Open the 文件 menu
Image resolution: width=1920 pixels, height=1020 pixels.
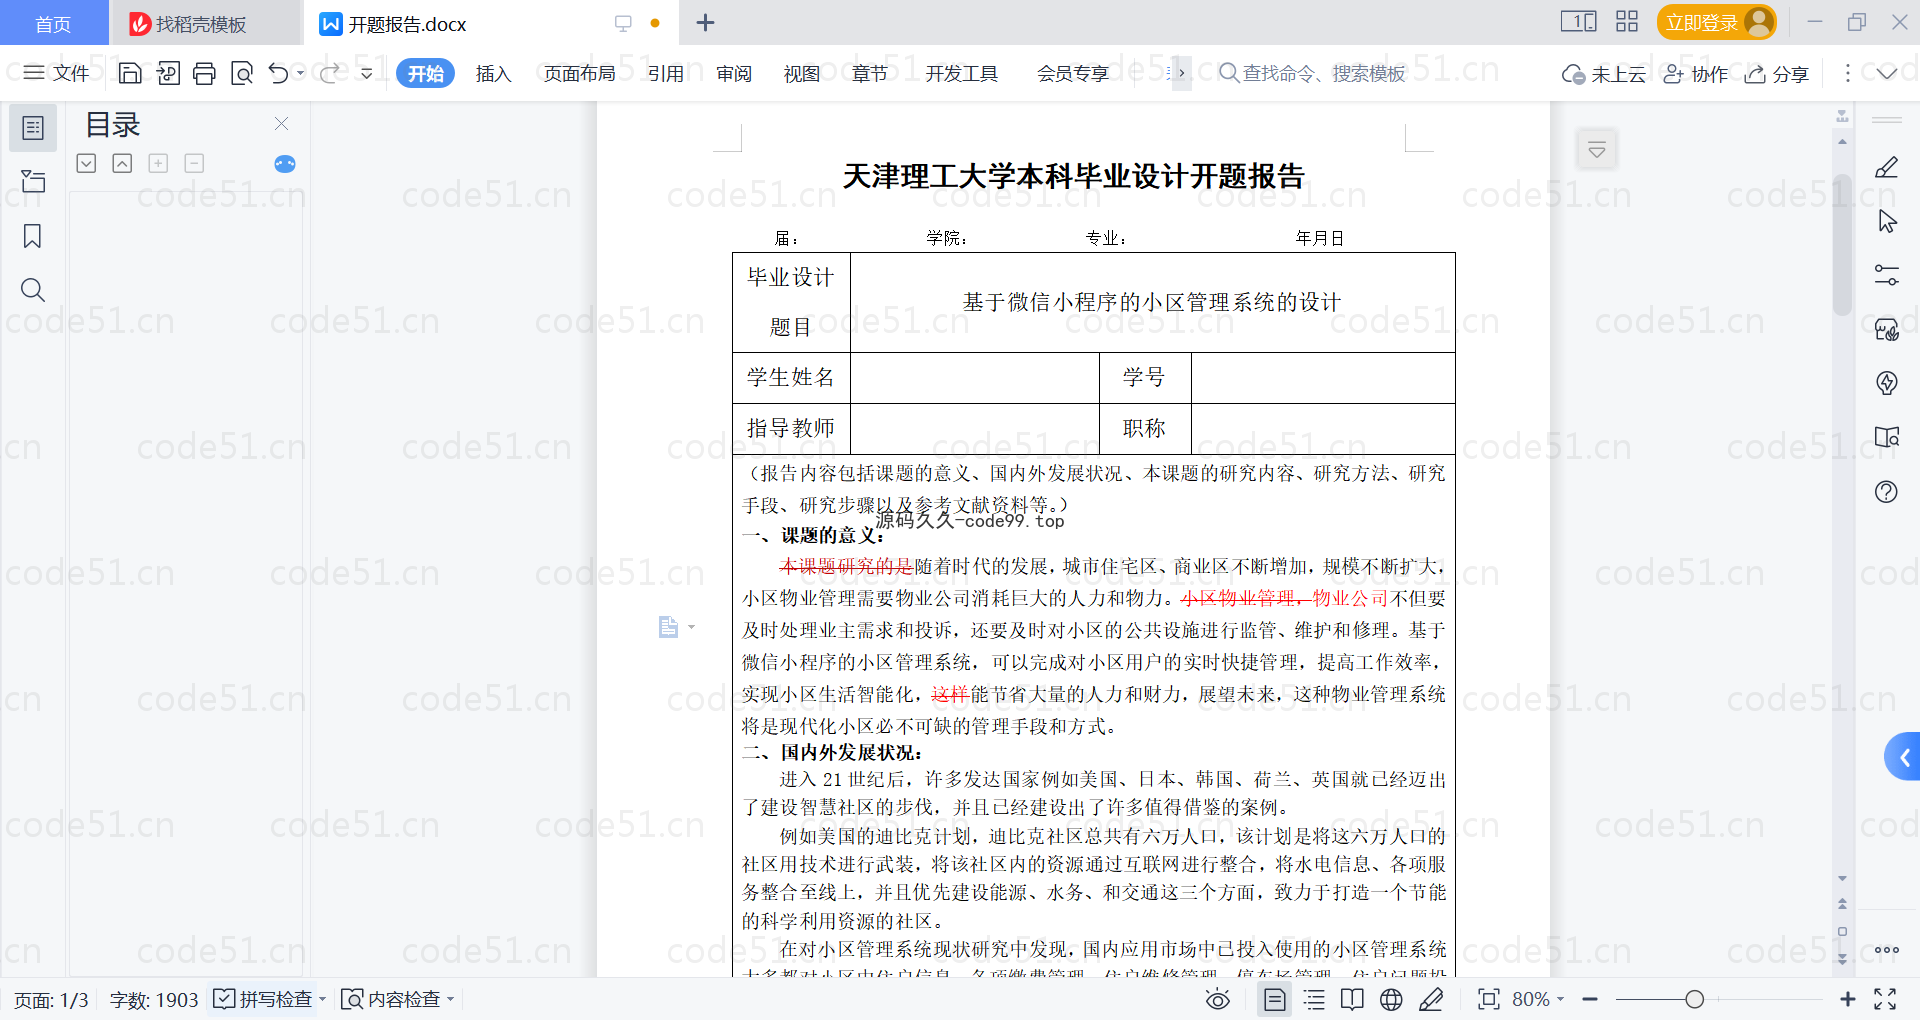[56, 73]
